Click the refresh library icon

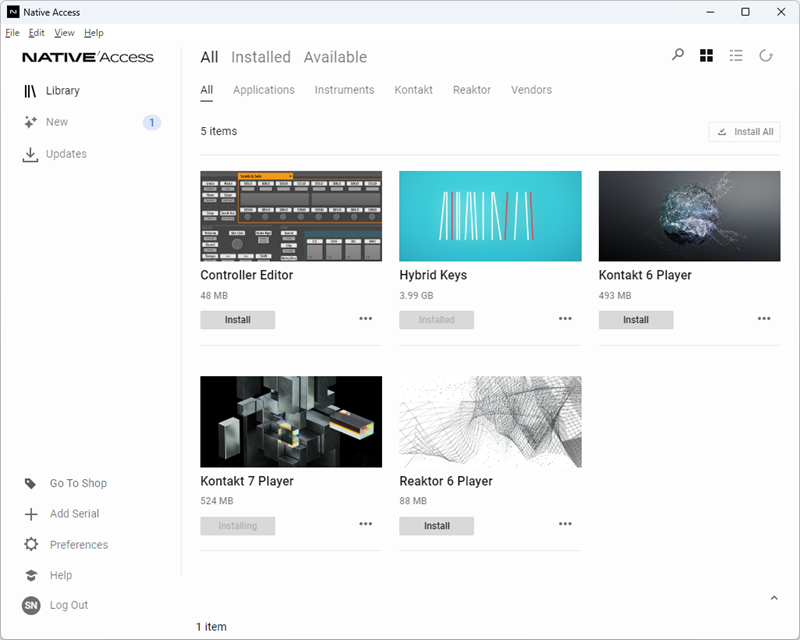coord(766,56)
